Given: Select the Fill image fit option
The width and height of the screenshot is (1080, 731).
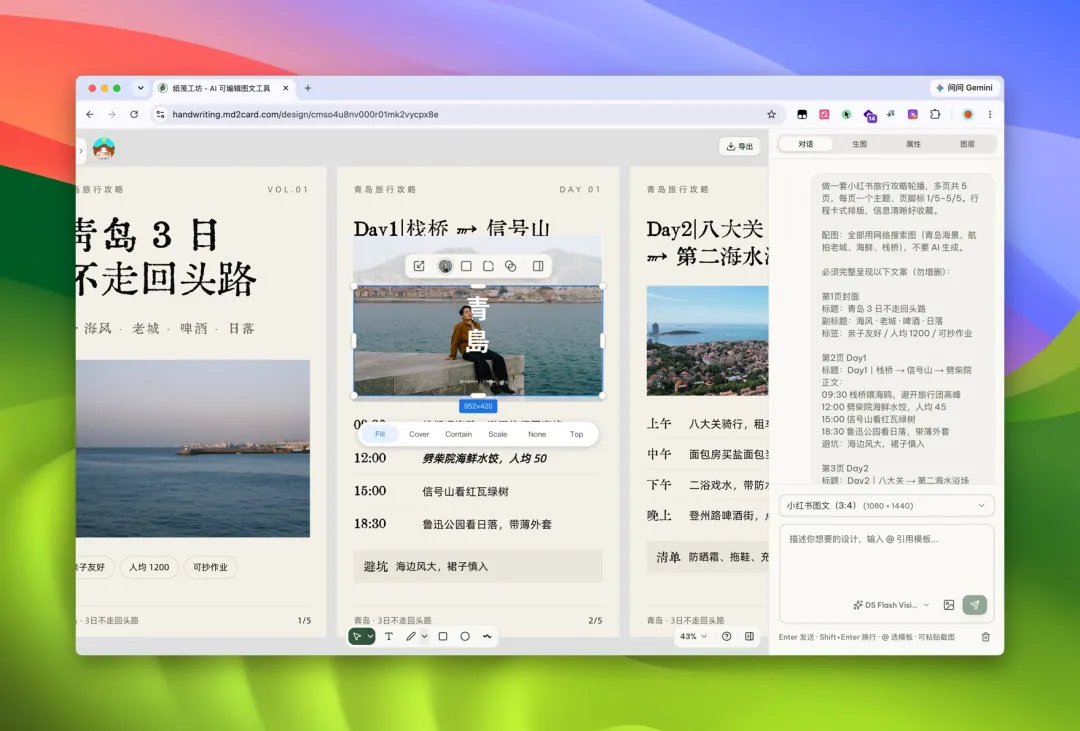Looking at the screenshot, I should tap(380, 434).
